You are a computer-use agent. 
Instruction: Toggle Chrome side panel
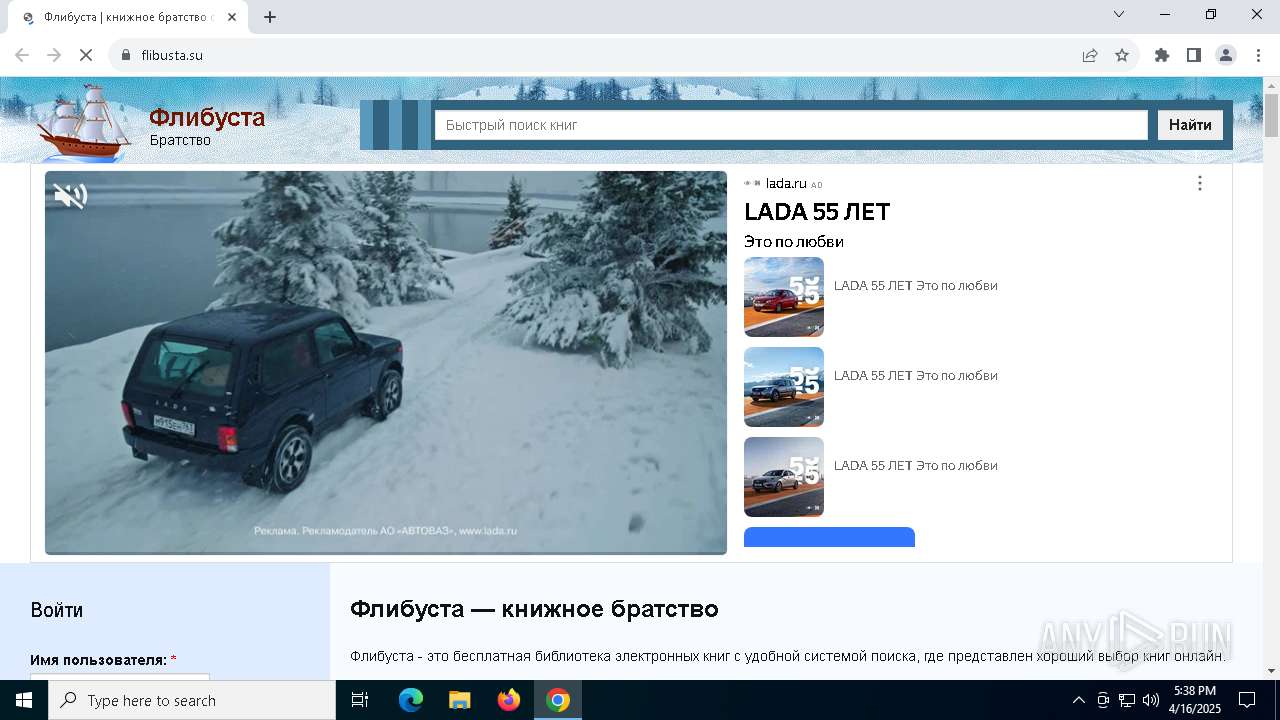pos(1194,55)
